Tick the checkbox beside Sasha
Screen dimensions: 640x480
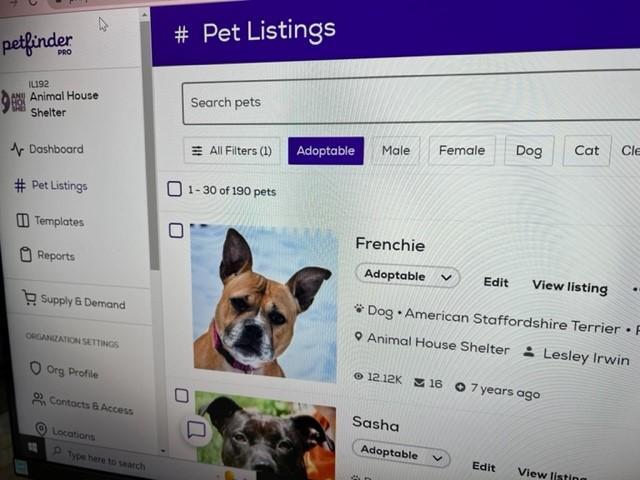point(182,396)
